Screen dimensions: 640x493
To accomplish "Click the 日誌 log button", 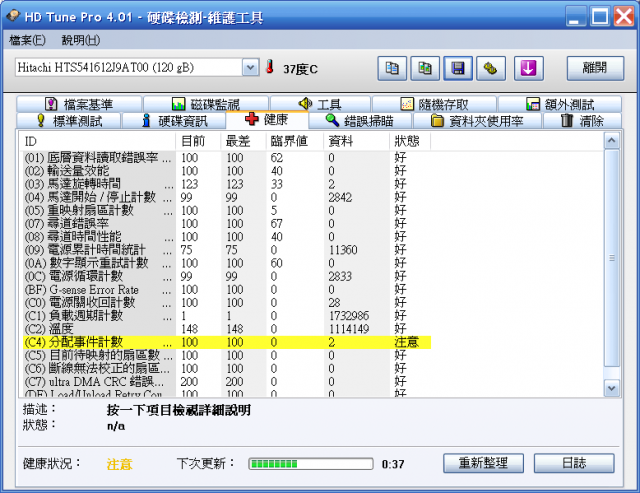I will click(x=574, y=463).
